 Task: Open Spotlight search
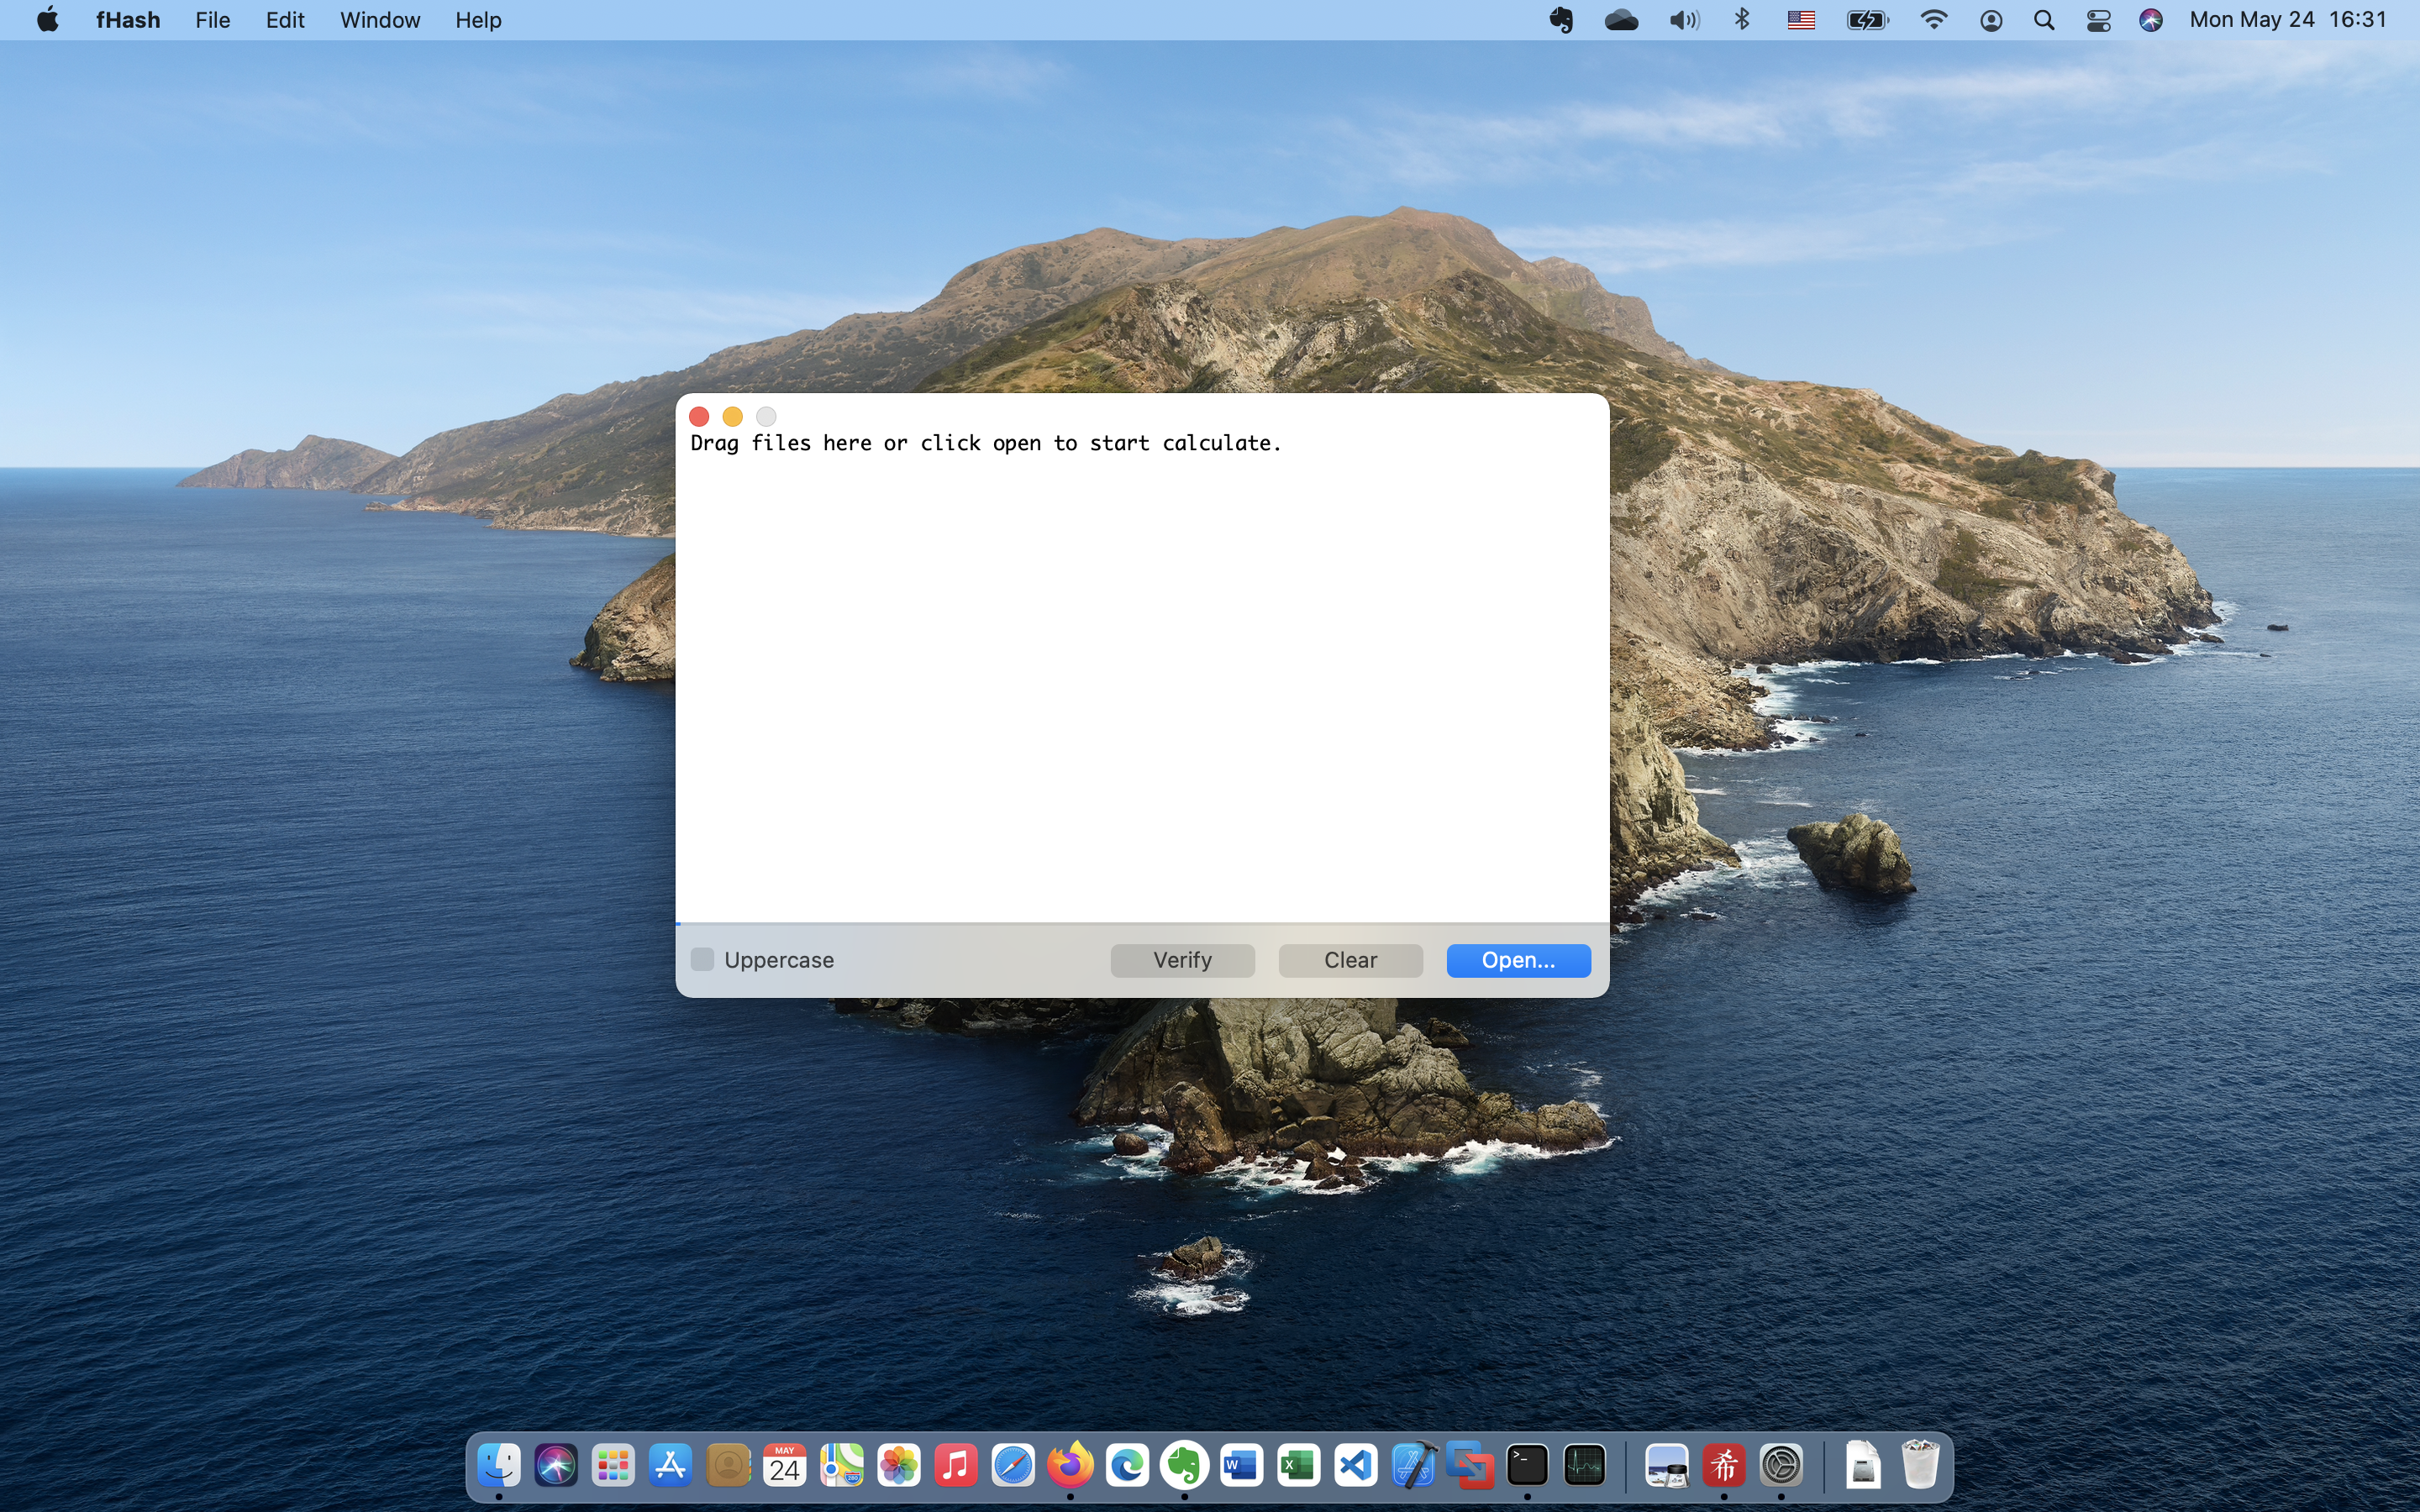coord(2044,19)
